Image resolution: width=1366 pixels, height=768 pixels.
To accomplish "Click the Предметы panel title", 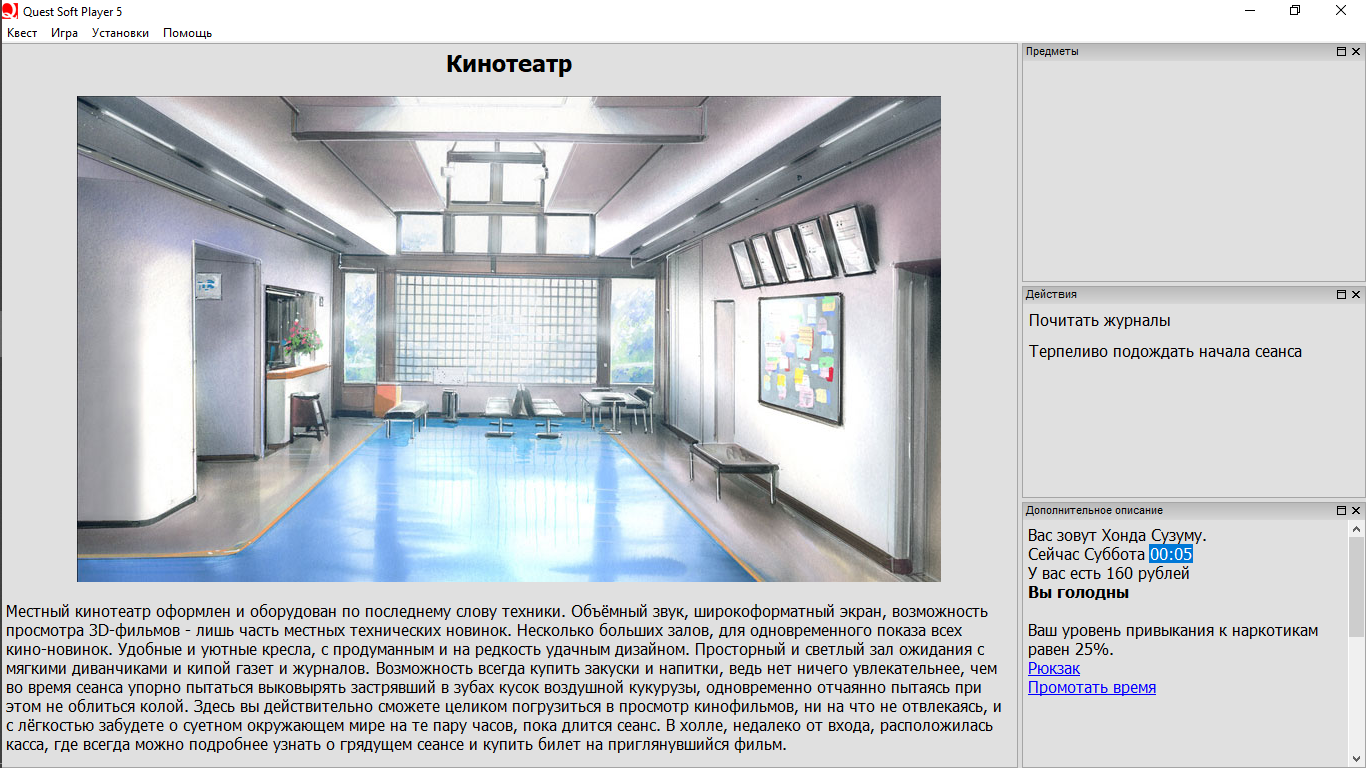I will point(1052,51).
